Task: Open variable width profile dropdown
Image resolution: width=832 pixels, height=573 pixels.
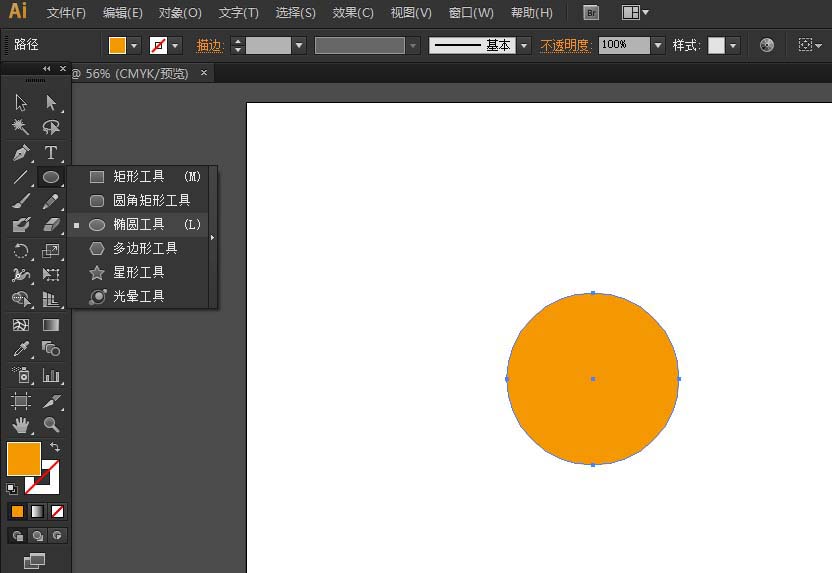Action: tap(412, 46)
